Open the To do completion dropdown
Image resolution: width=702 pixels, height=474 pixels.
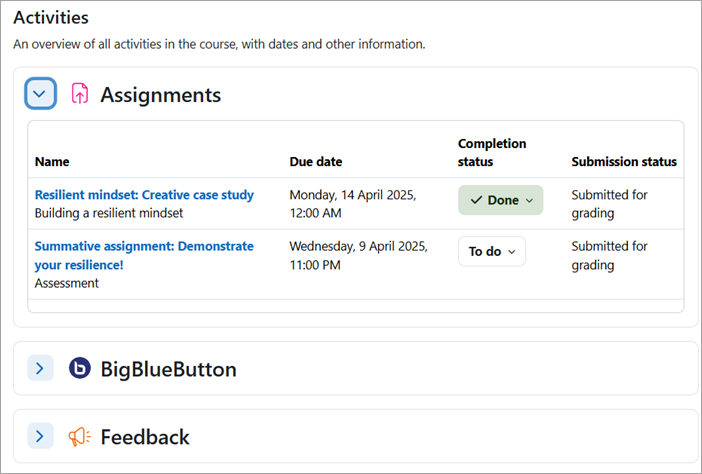point(491,252)
